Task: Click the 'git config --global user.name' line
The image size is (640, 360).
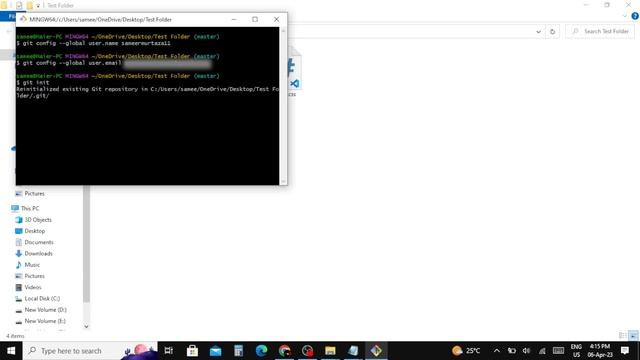Action: 93,43
